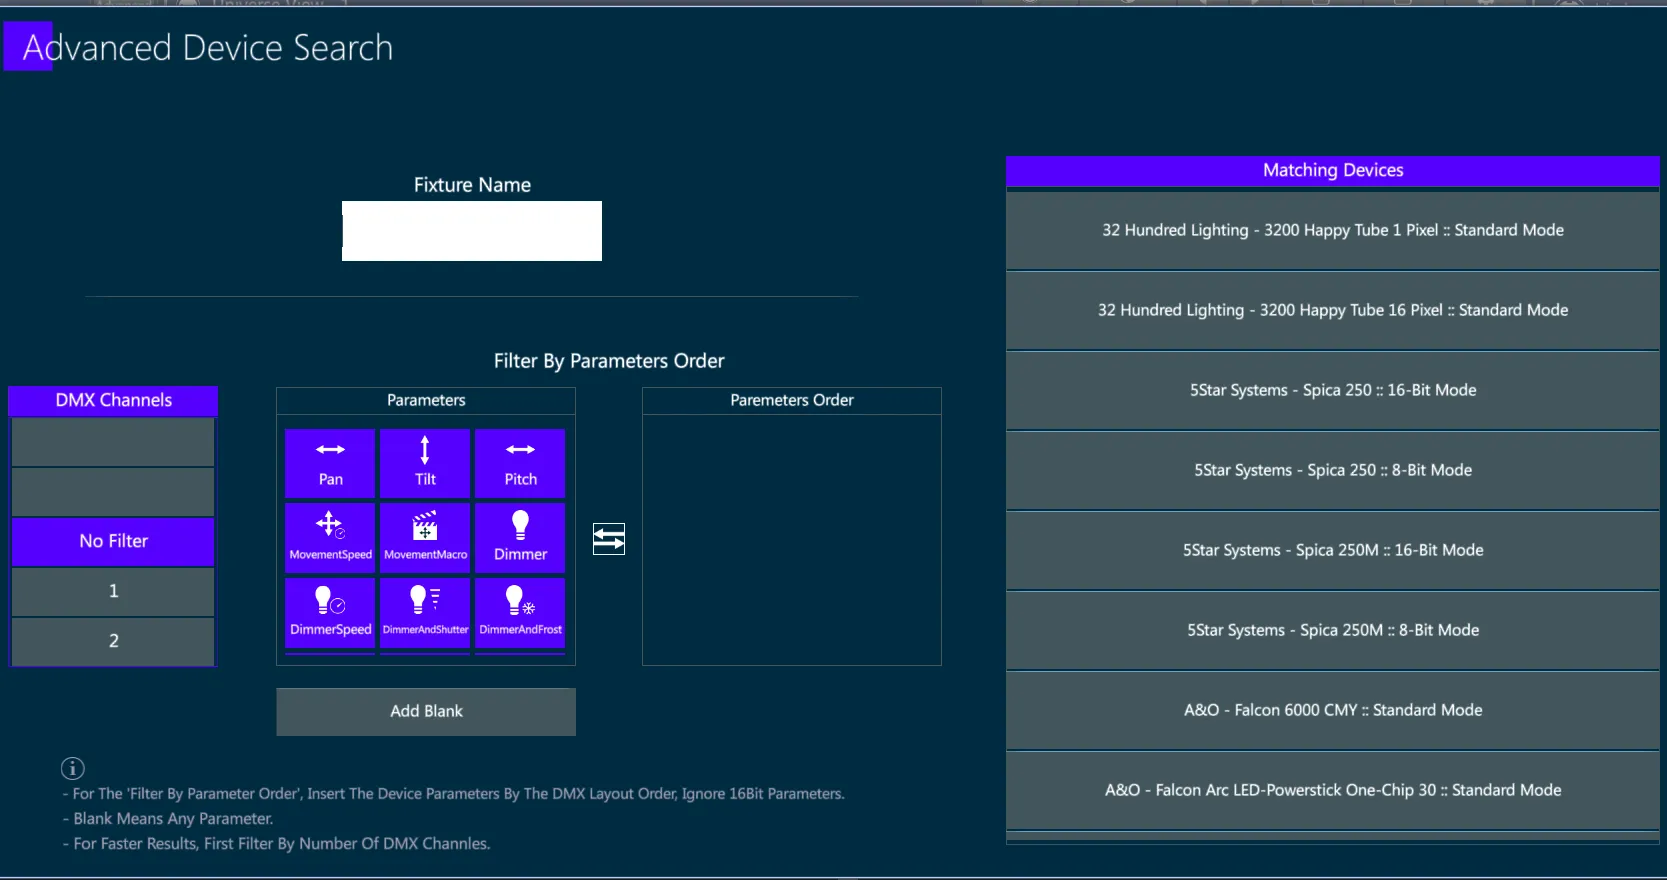Select 2 in DMX Channels list
This screenshot has width=1667, height=880.
[113, 641]
